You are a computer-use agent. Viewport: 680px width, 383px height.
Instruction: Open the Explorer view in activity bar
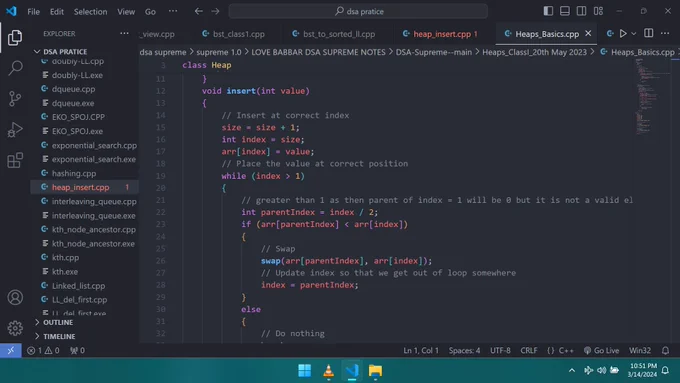pos(15,38)
